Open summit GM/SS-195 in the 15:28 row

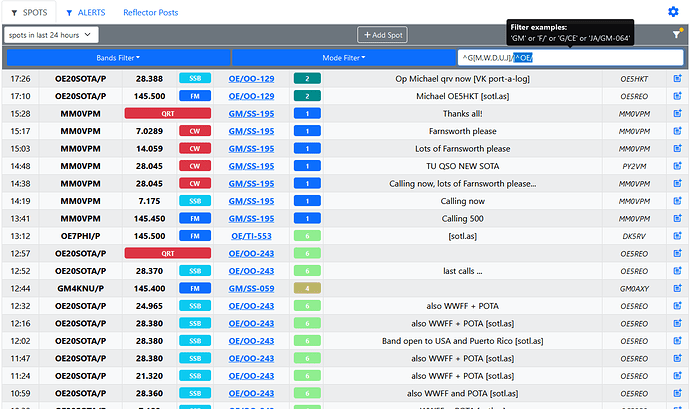[x=251, y=114]
